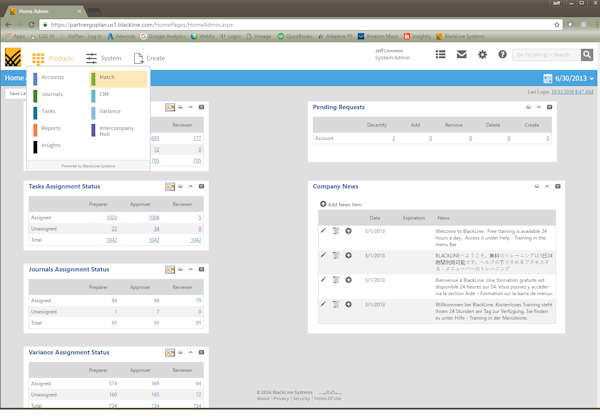Image resolution: width=600 pixels, height=418 pixels.
Task: Toggle chart view in Journals Assignment Status
Action: (170, 270)
